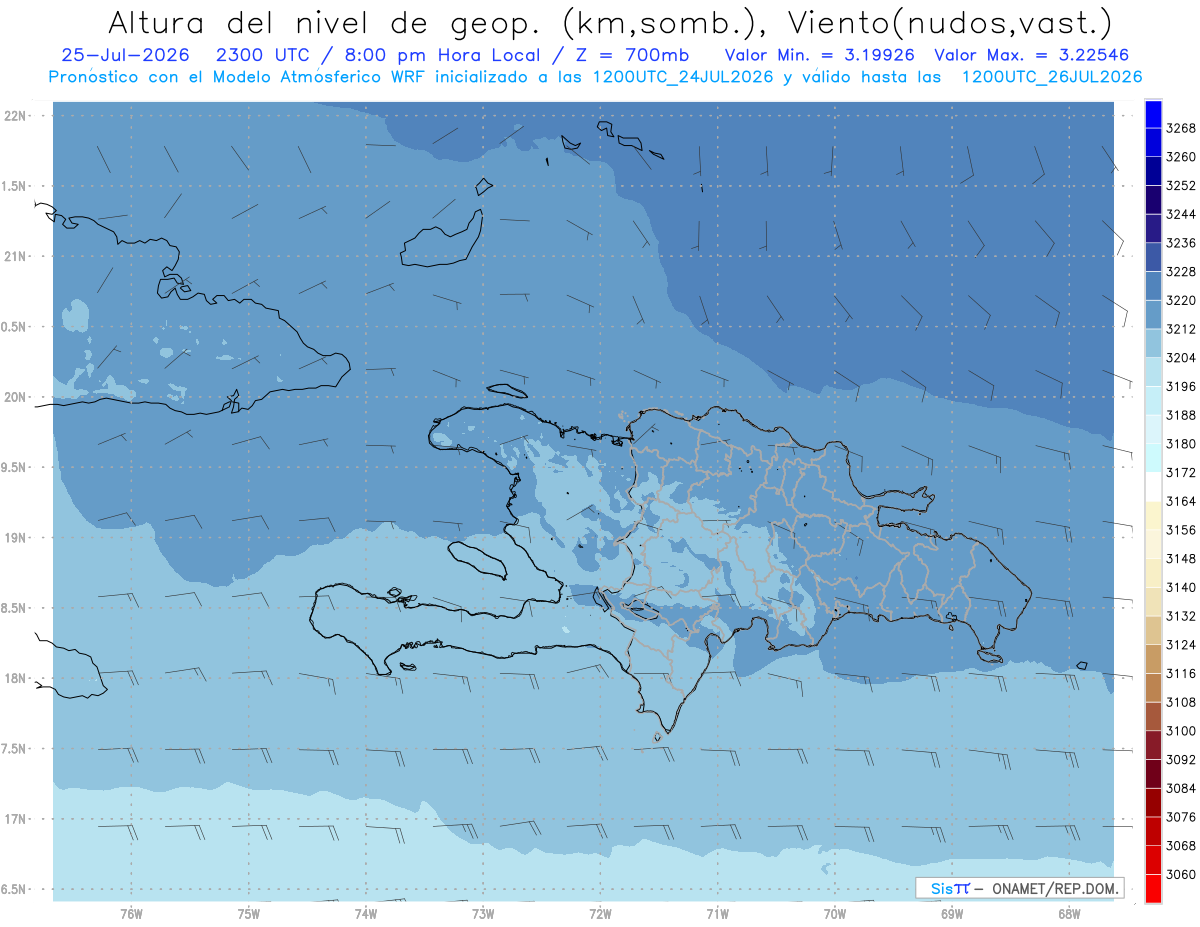Click the chart title 'Altura del nivel de geop.'

tap(326, 22)
